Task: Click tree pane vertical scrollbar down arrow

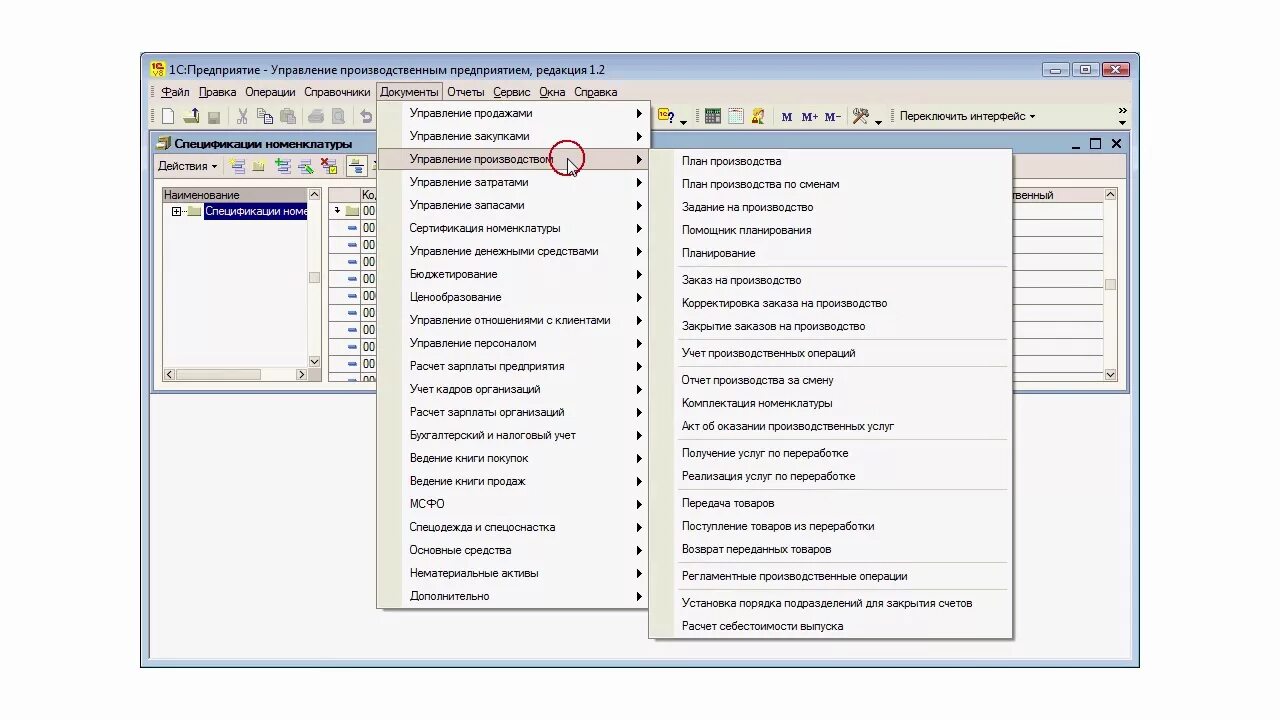Action: [314, 362]
